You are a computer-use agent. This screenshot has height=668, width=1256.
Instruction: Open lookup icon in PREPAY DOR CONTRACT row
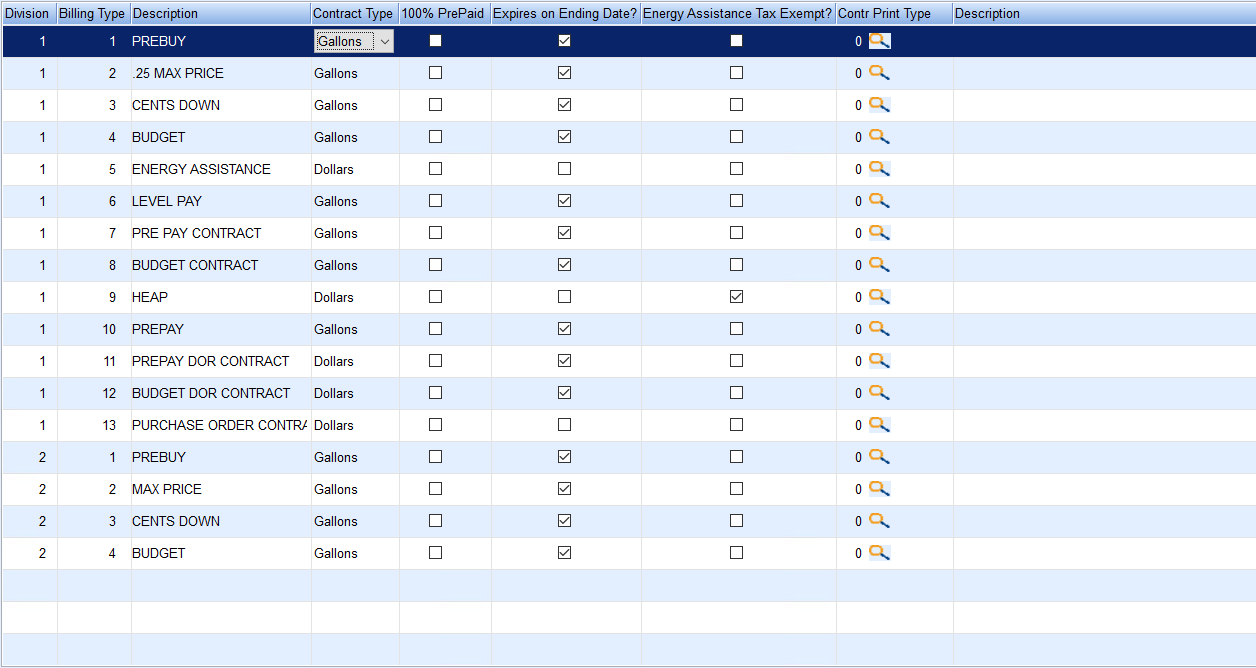[x=879, y=361]
